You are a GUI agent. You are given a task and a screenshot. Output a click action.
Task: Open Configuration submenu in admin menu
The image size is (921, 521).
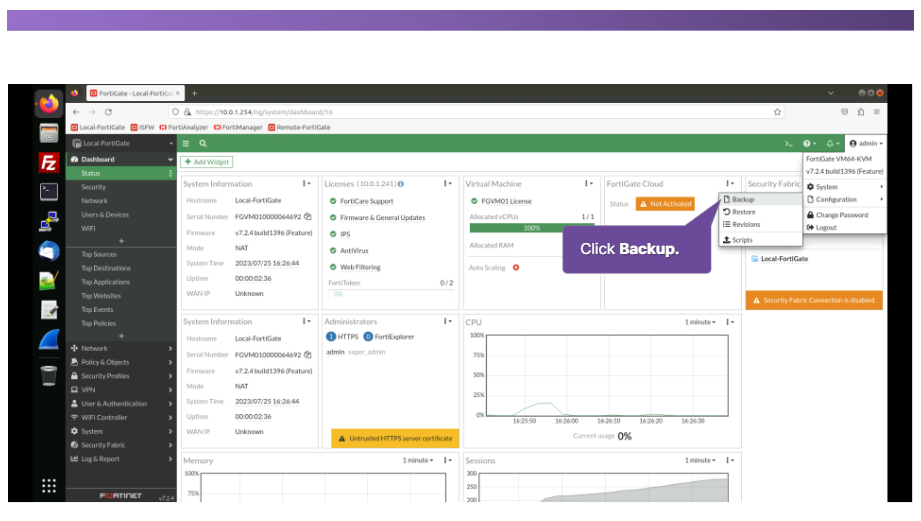pyautogui.click(x=844, y=200)
